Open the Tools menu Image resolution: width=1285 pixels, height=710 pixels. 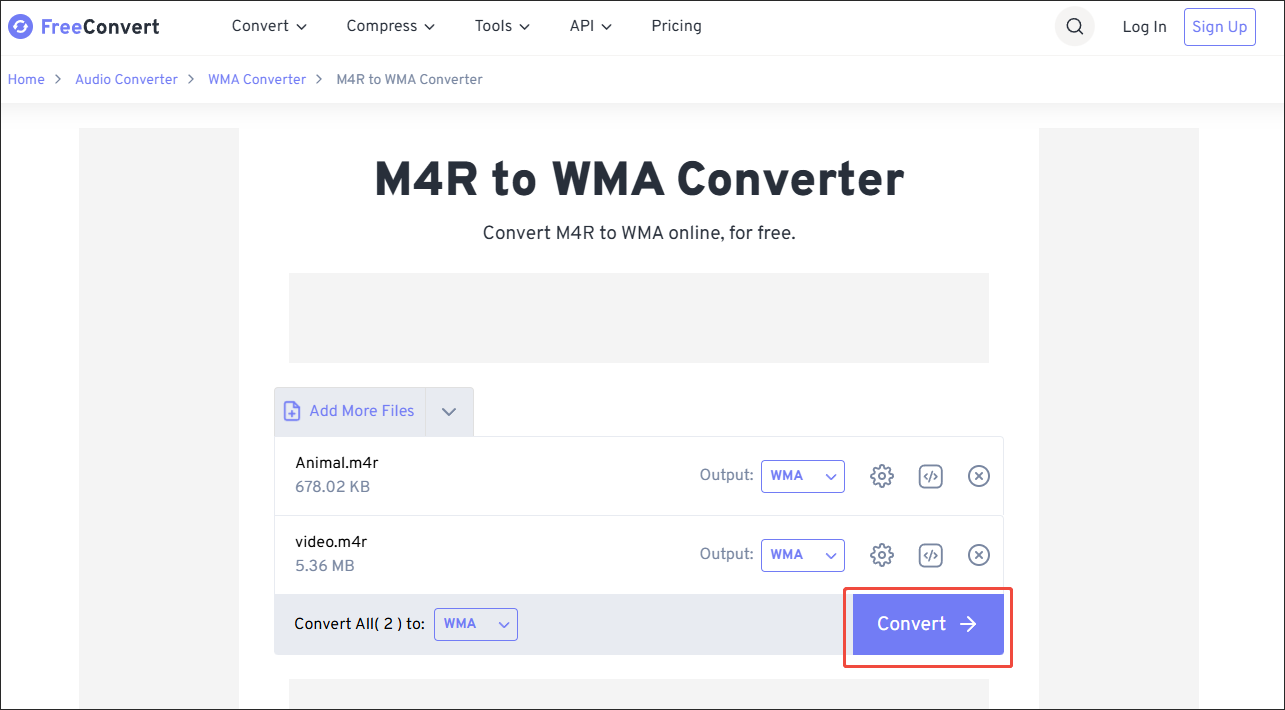502,26
